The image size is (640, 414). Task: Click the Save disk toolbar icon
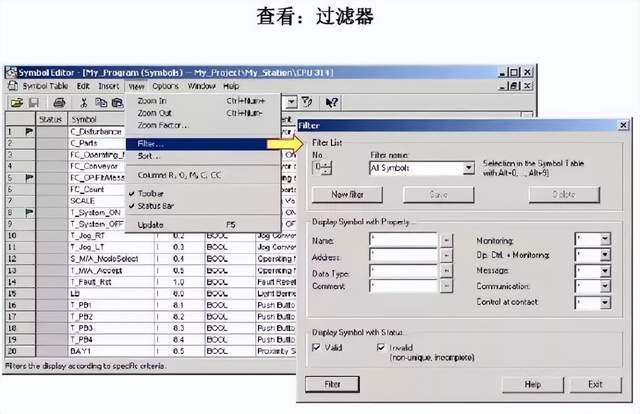(x=33, y=102)
